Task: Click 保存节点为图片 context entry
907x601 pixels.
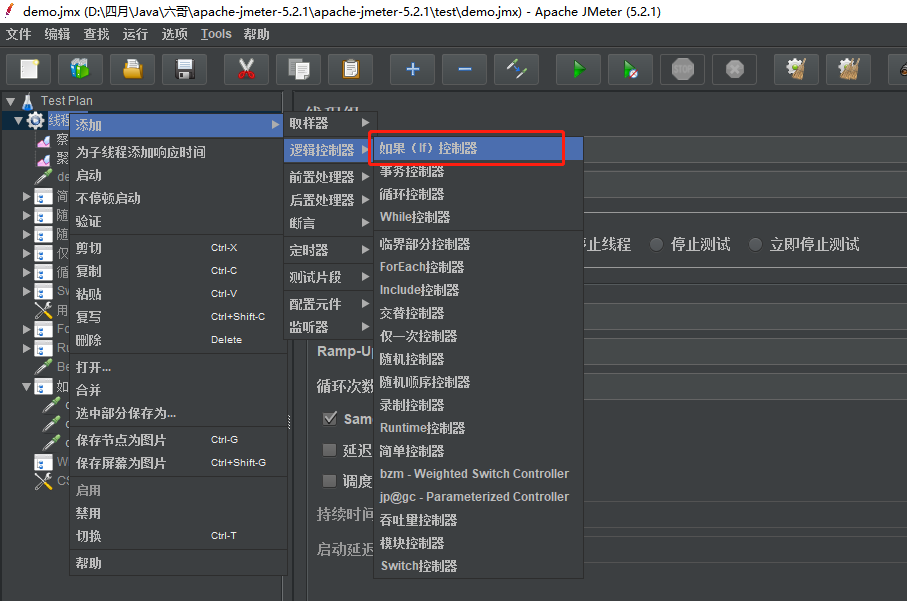Action: tap(178, 440)
